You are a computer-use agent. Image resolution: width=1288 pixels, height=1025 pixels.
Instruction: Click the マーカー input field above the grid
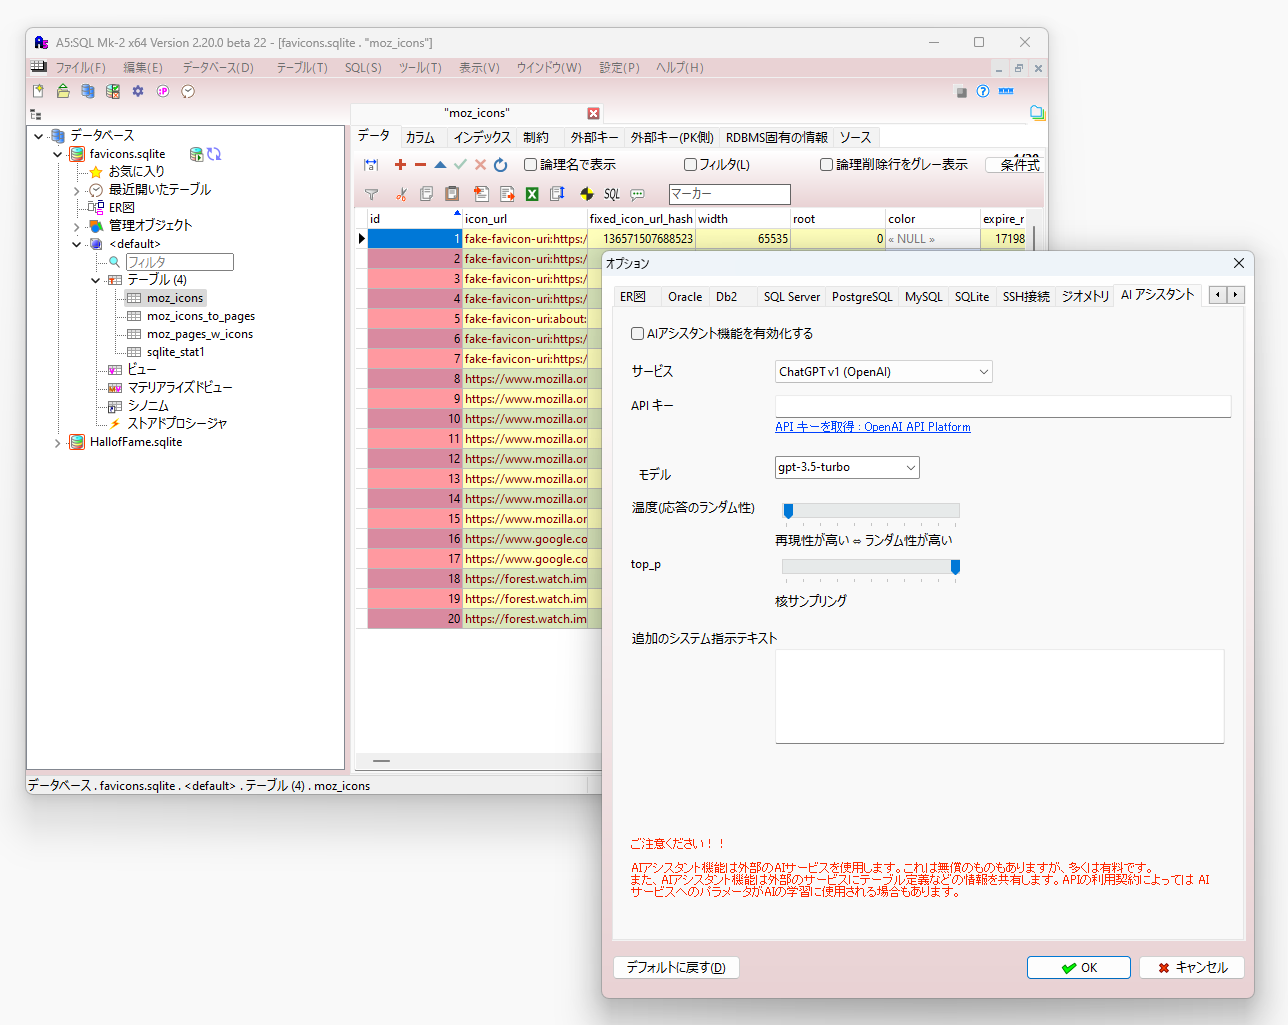[x=729, y=194]
